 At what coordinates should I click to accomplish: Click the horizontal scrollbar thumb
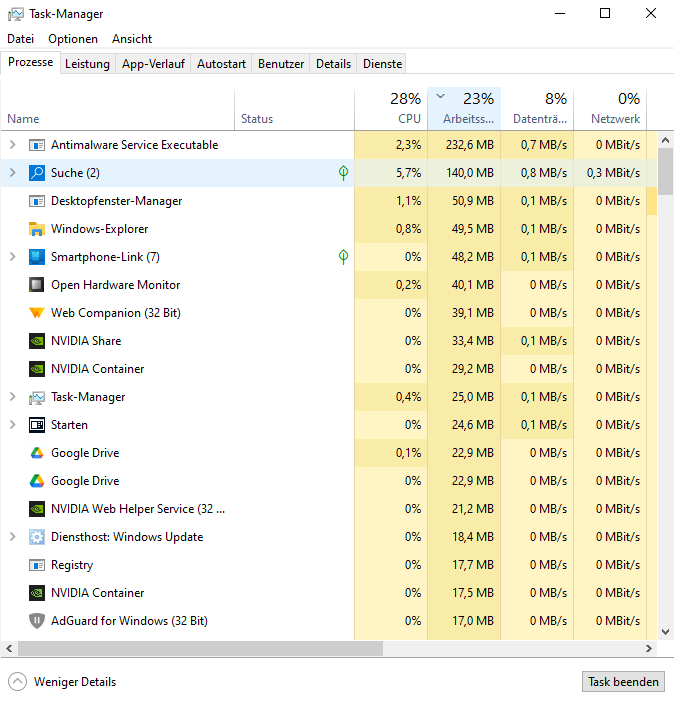[x=200, y=648]
